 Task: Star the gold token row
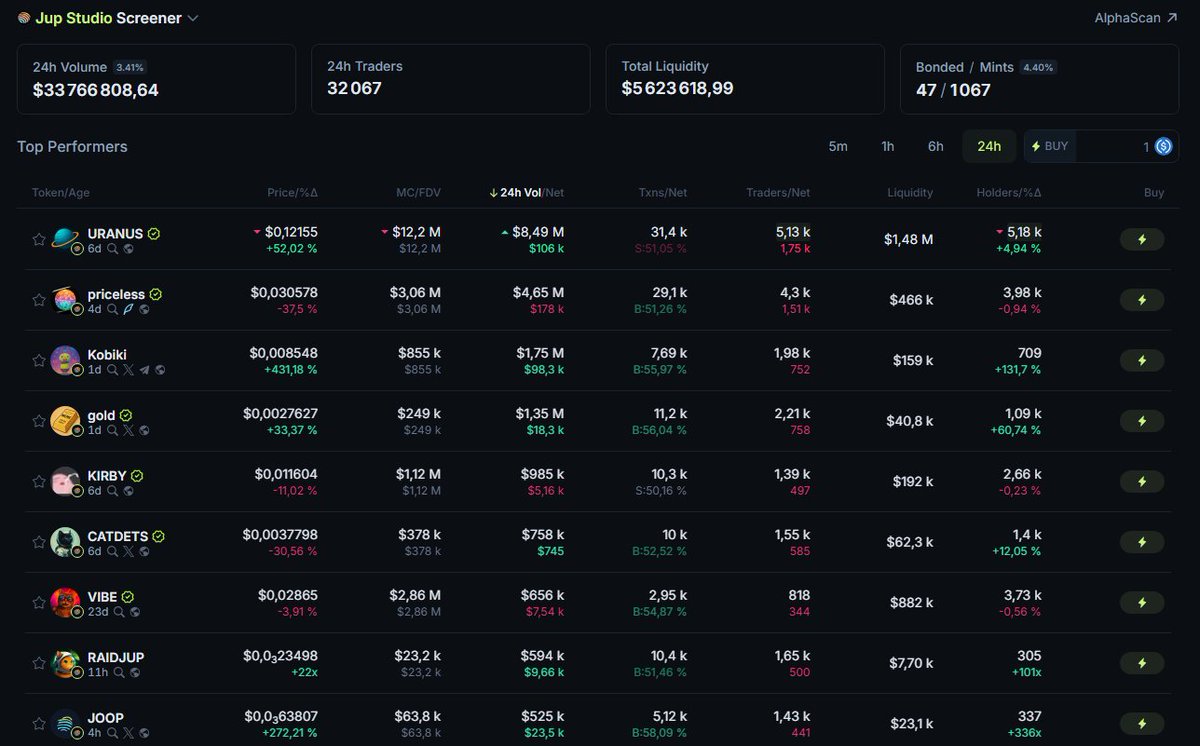[x=39, y=421]
